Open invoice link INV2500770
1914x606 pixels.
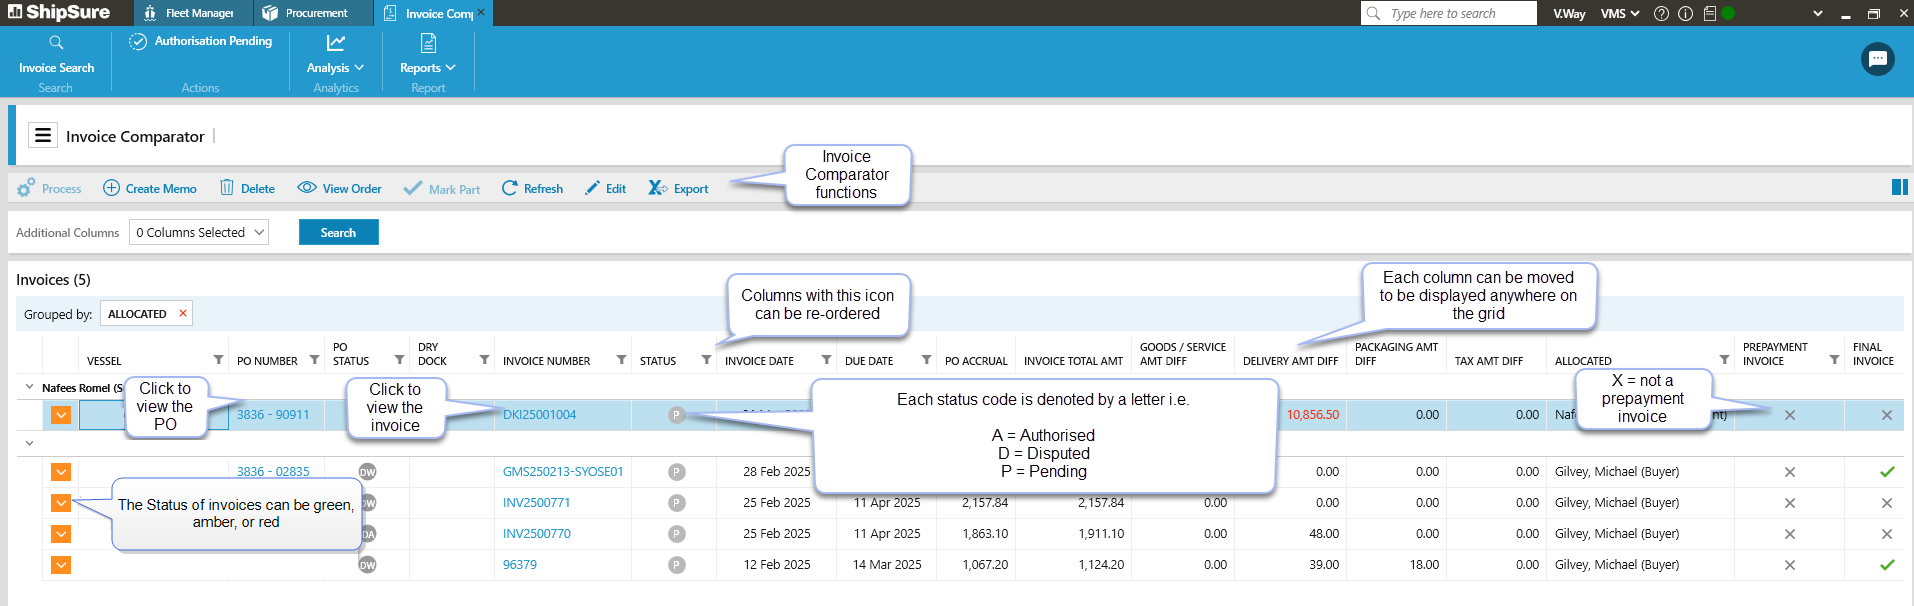coord(536,534)
